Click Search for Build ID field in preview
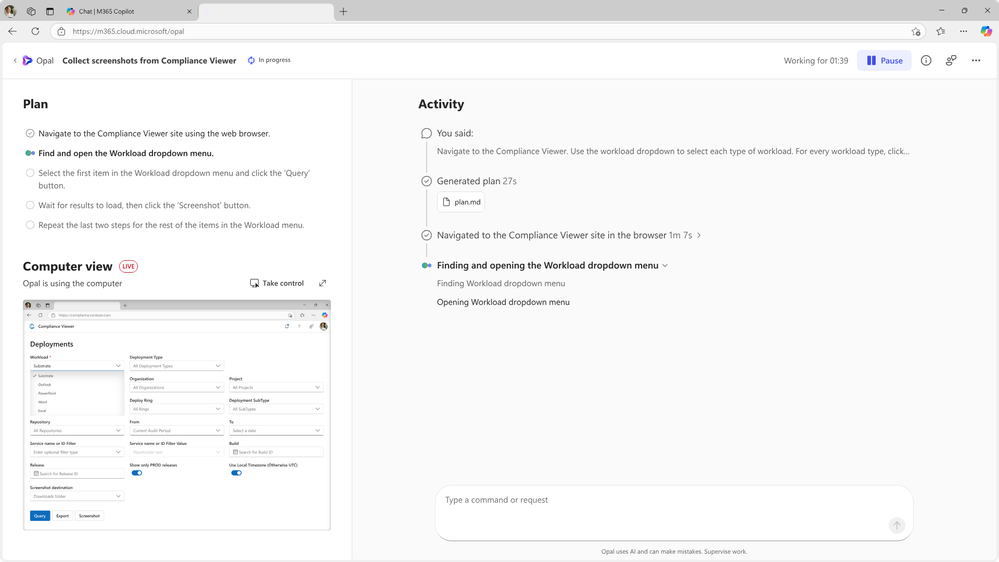Screen dimensions: 999x562 pyautogui.click(x=276, y=452)
